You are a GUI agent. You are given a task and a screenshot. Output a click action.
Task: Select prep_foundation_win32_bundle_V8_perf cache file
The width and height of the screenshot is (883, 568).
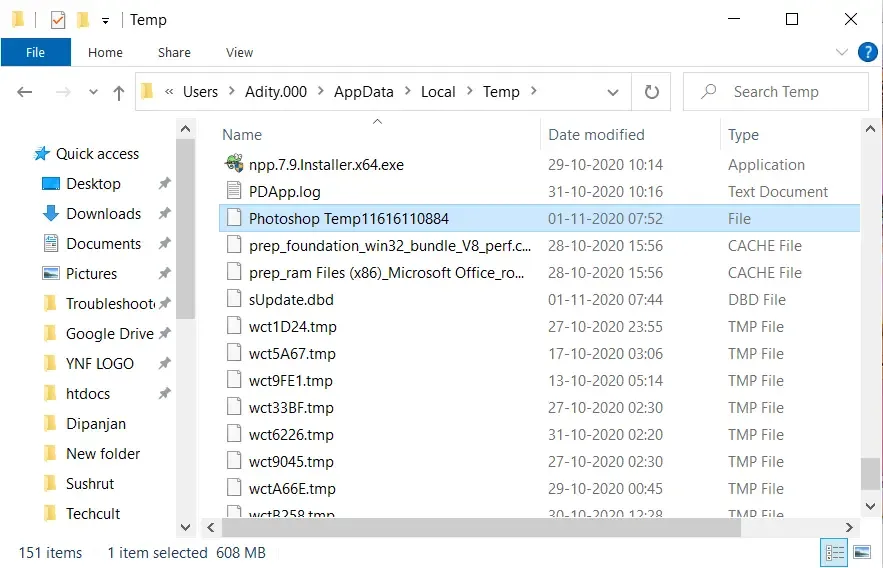tap(390, 246)
